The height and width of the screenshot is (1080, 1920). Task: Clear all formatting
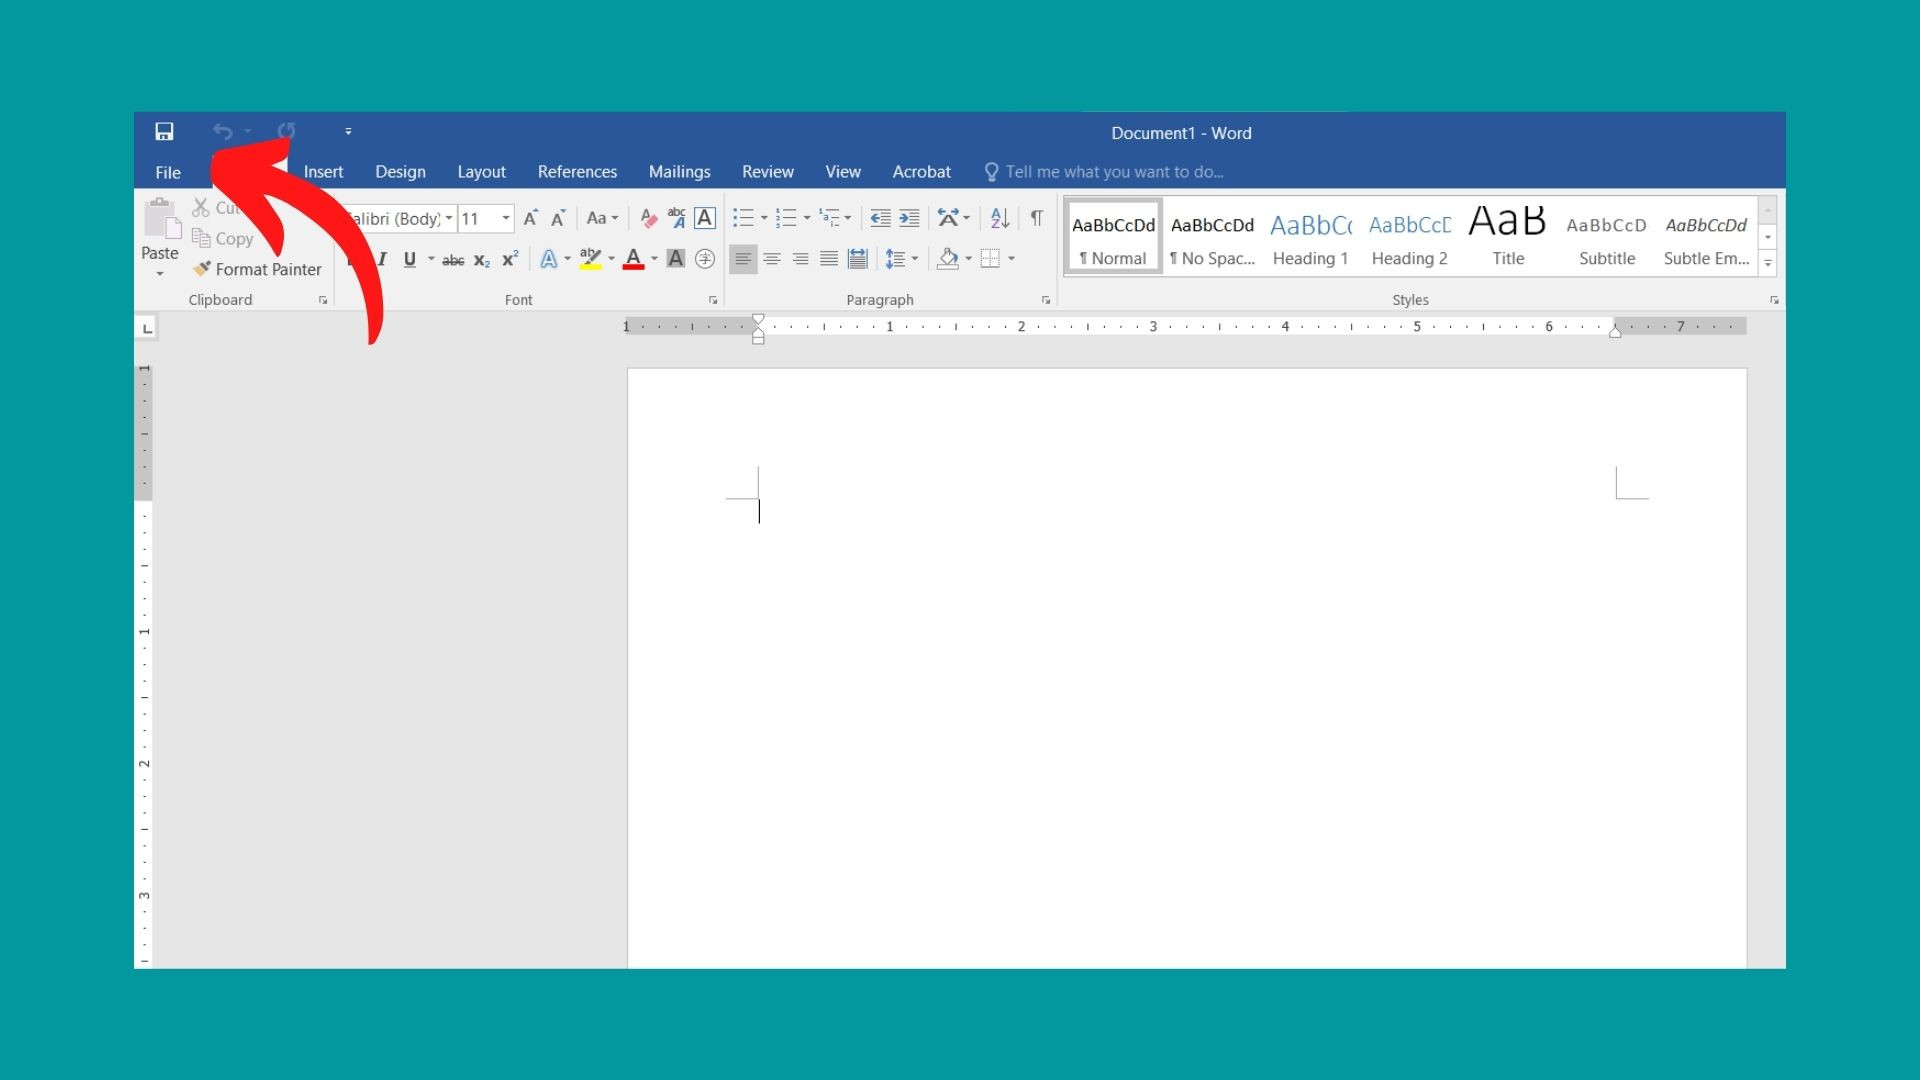coord(648,218)
